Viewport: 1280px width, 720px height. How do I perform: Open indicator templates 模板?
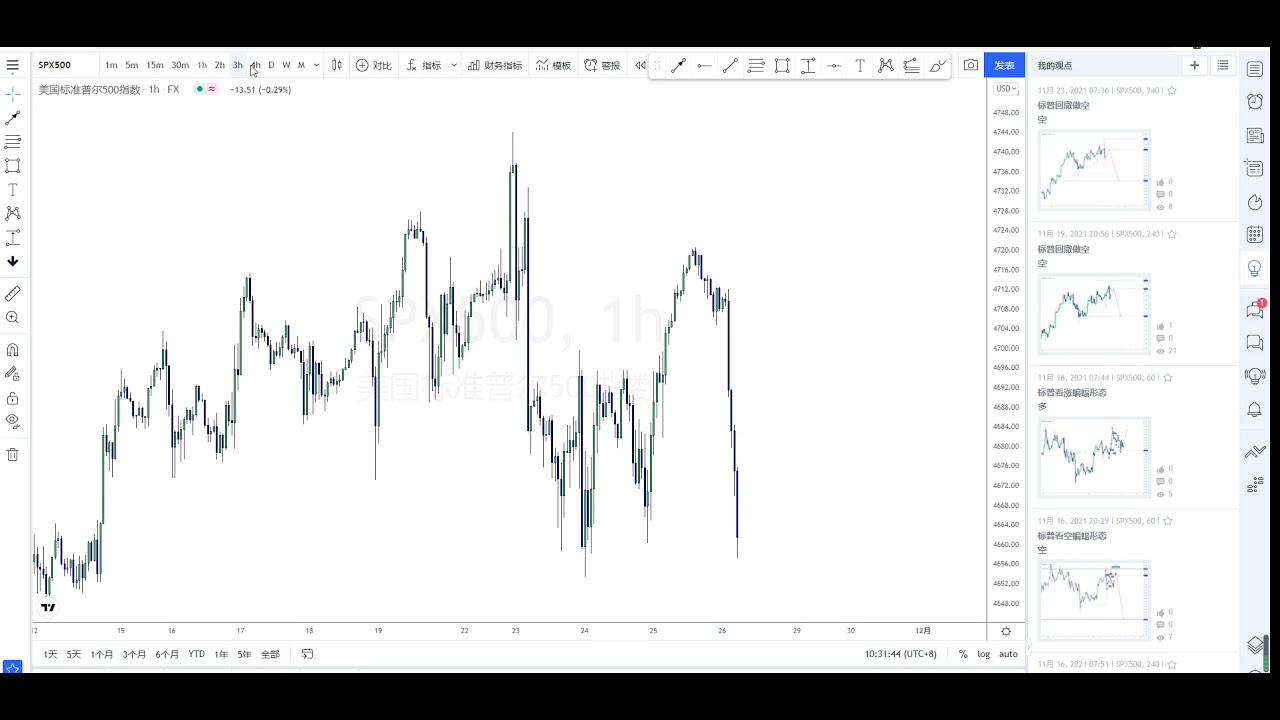pos(553,65)
